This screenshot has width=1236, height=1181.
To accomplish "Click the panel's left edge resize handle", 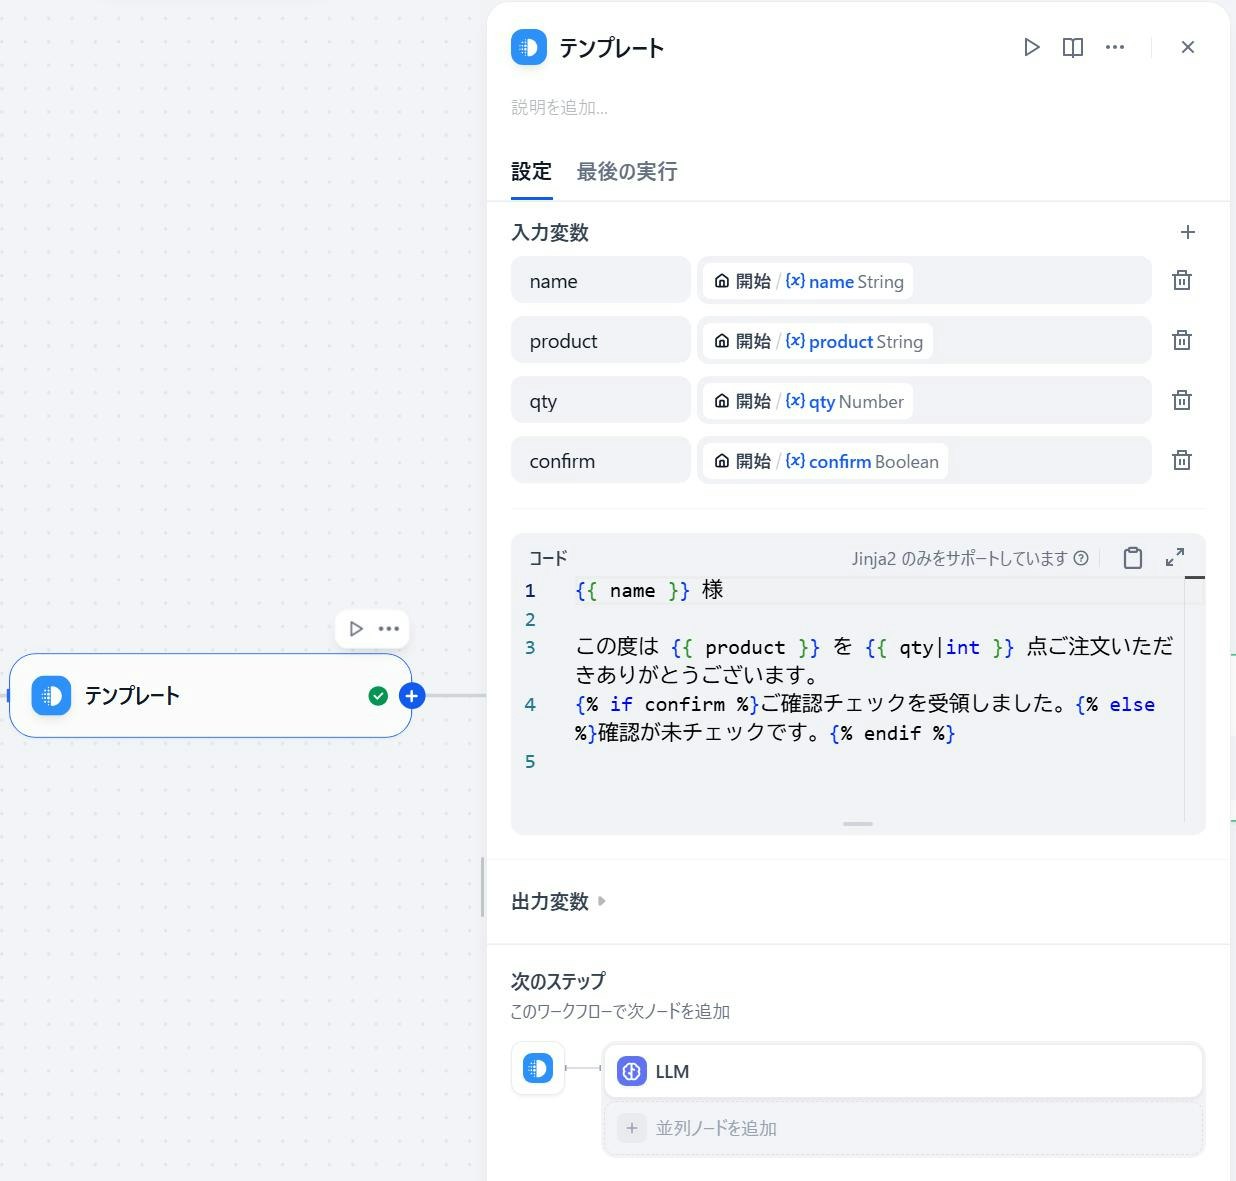I will click(x=483, y=887).
